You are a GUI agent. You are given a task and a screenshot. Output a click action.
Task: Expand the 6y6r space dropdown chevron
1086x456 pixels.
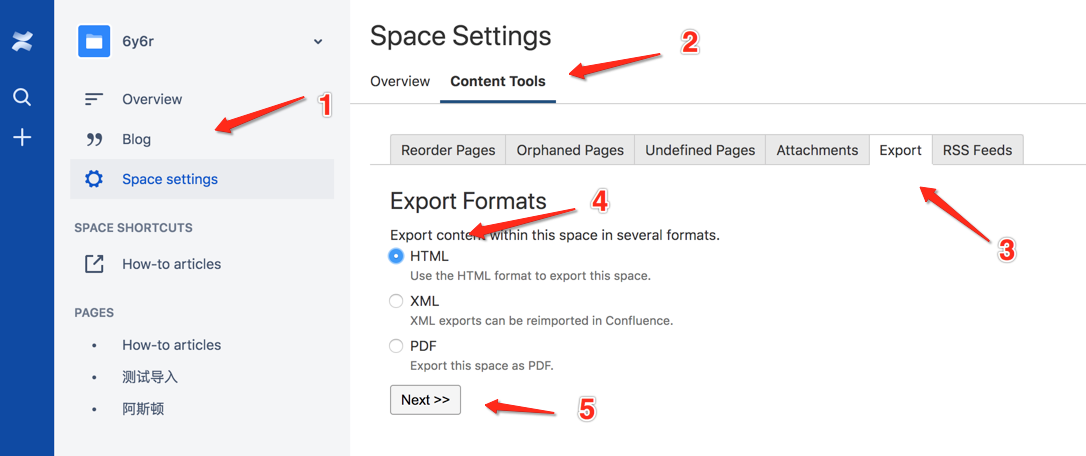pyautogui.click(x=318, y=42)
